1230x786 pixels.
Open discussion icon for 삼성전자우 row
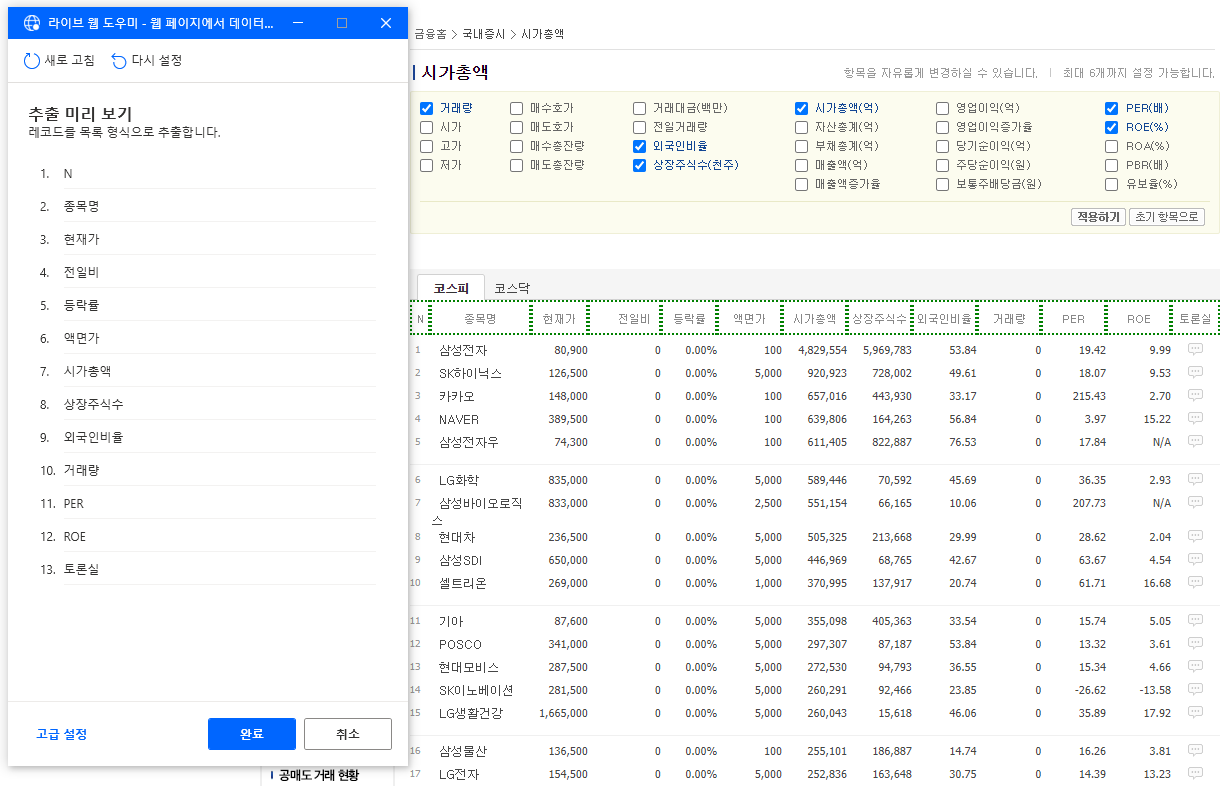click(1195, 442)
